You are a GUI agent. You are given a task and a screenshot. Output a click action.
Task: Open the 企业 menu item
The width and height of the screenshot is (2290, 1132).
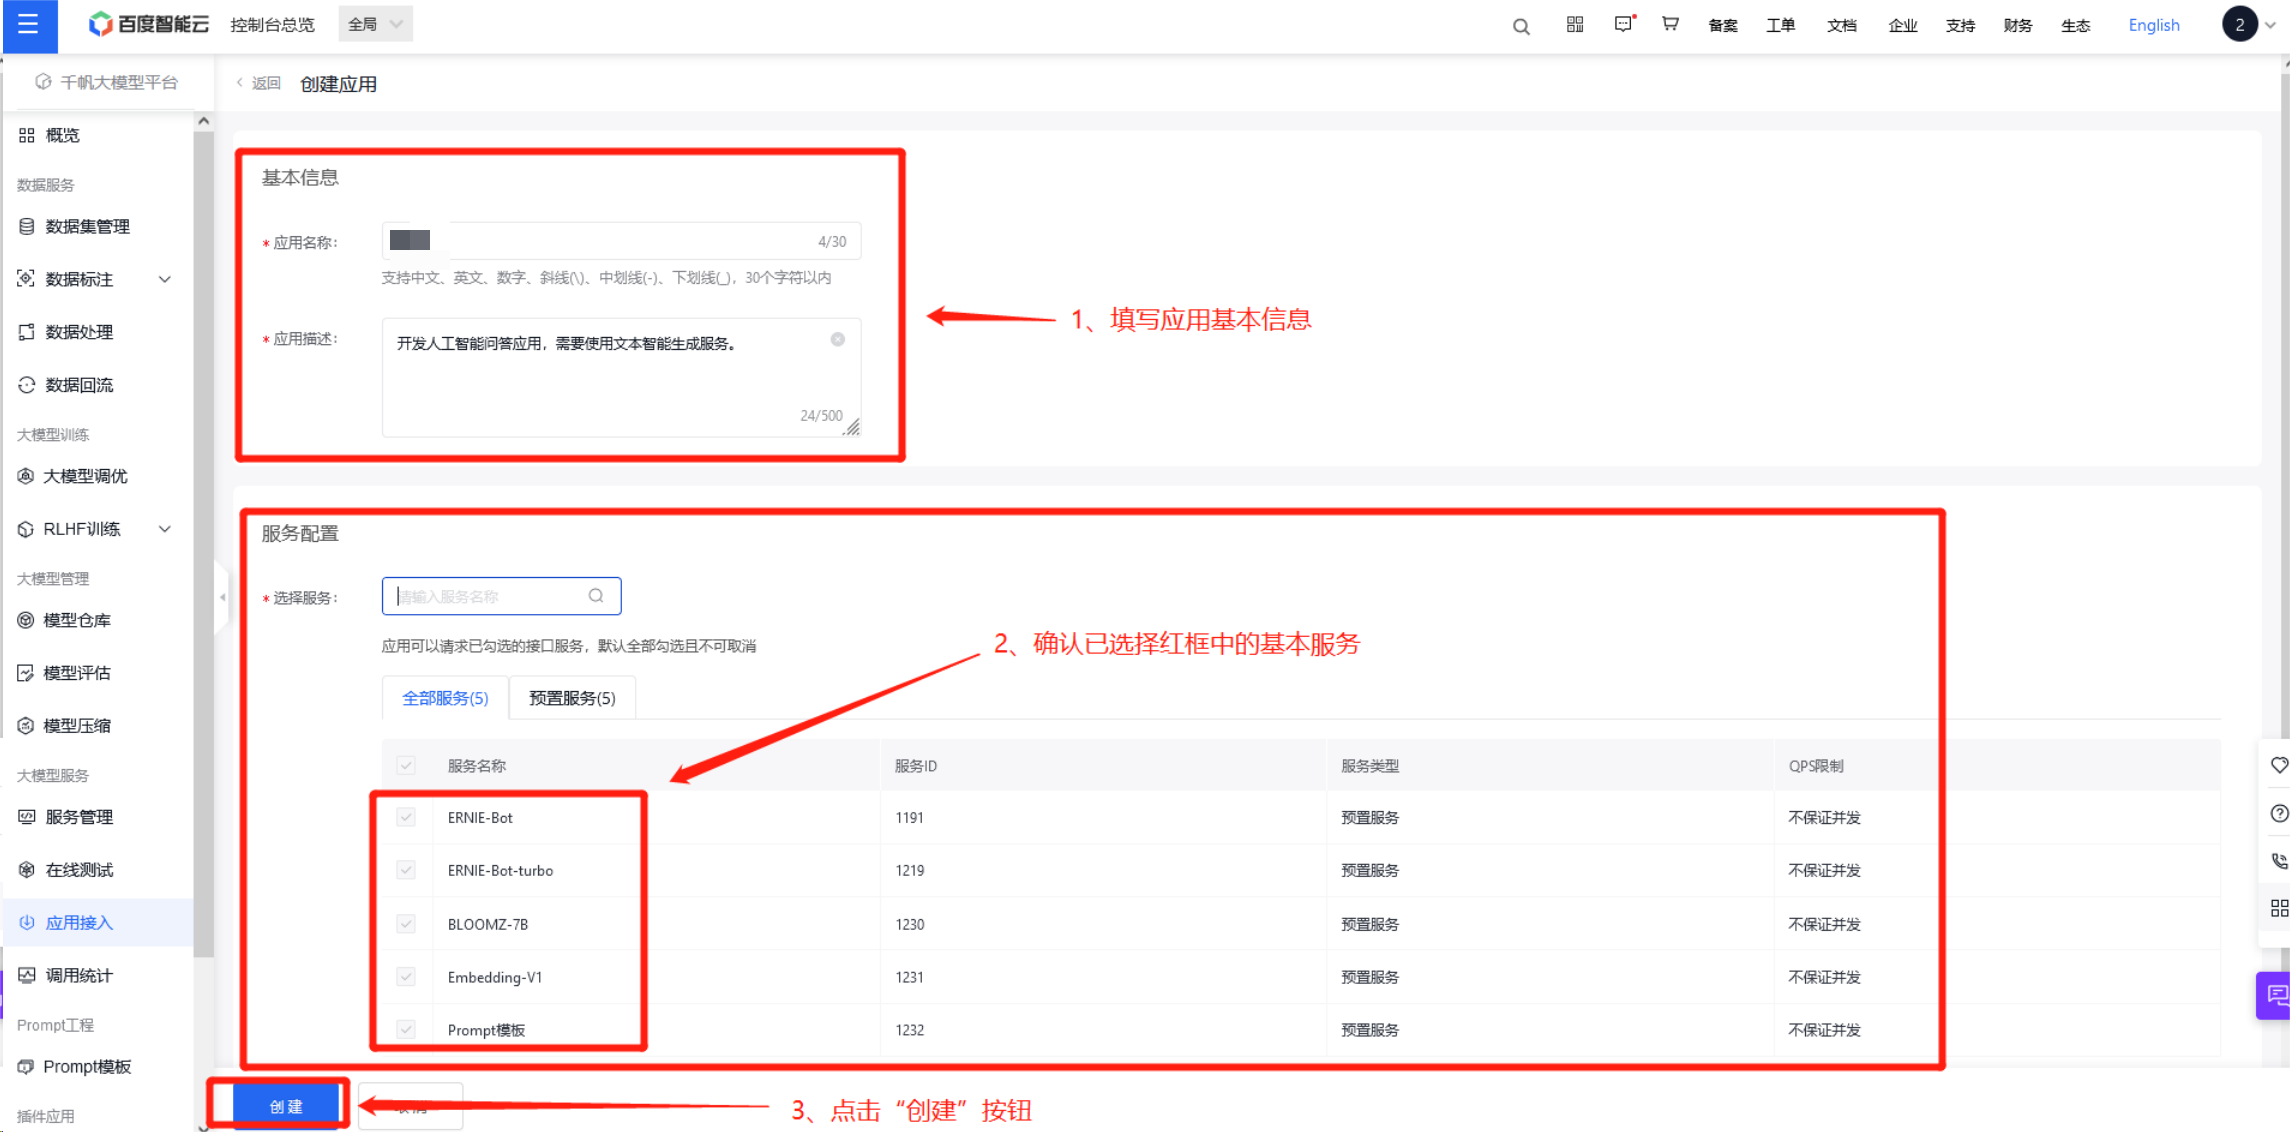point(1902,25)
